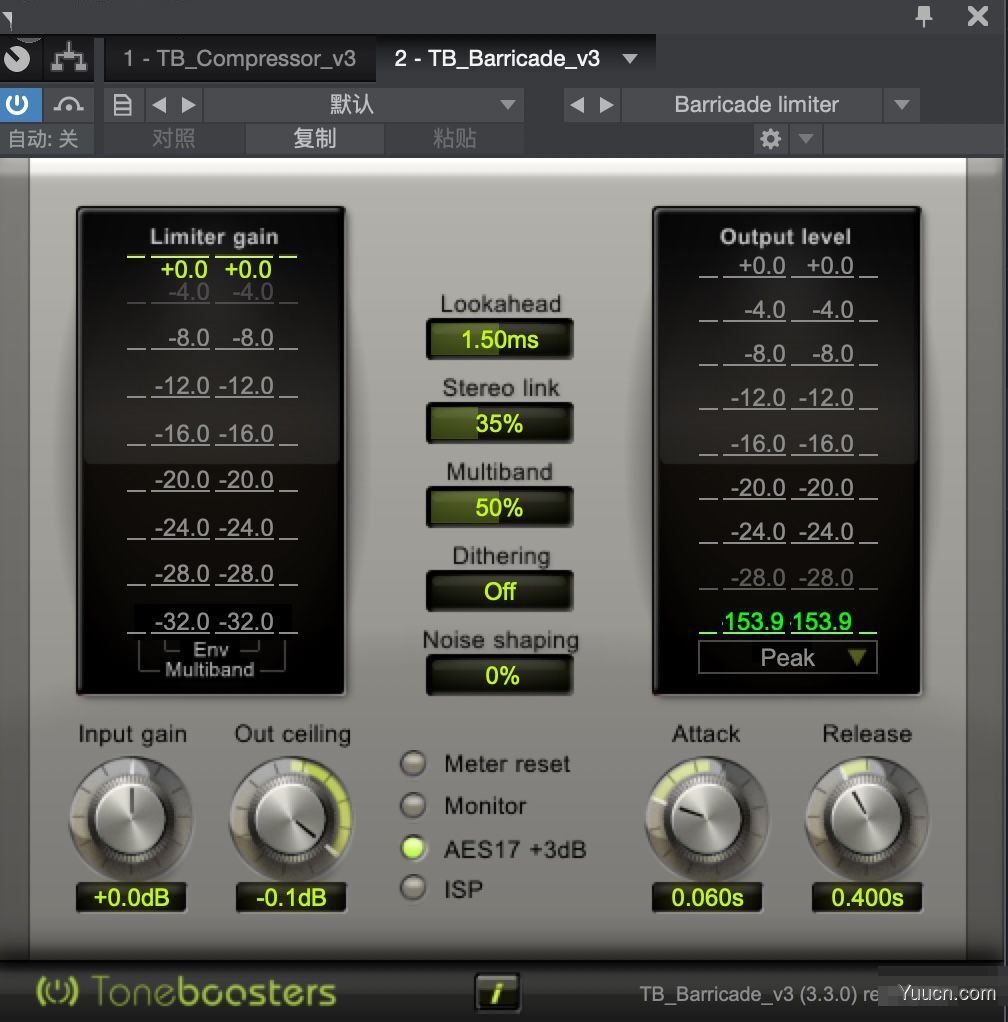The height and width of the screenshot is (1022, 1008).
Task: Open the info button on the bottom bar
Action: [x=497, y=993]
